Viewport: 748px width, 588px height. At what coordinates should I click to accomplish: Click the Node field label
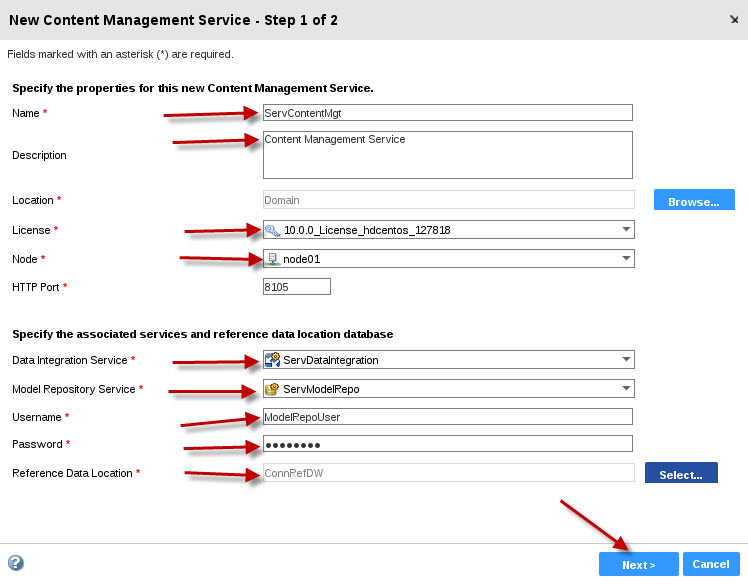pyautogui.click(x=25, y=259)
